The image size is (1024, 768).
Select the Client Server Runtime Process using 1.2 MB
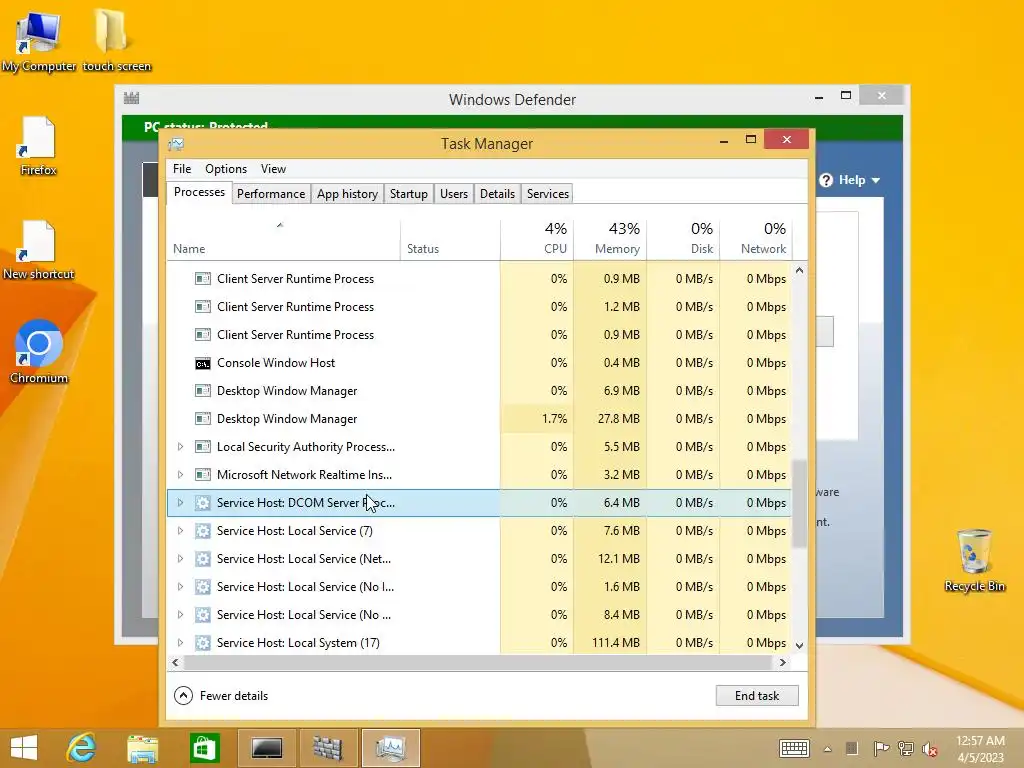479,307
